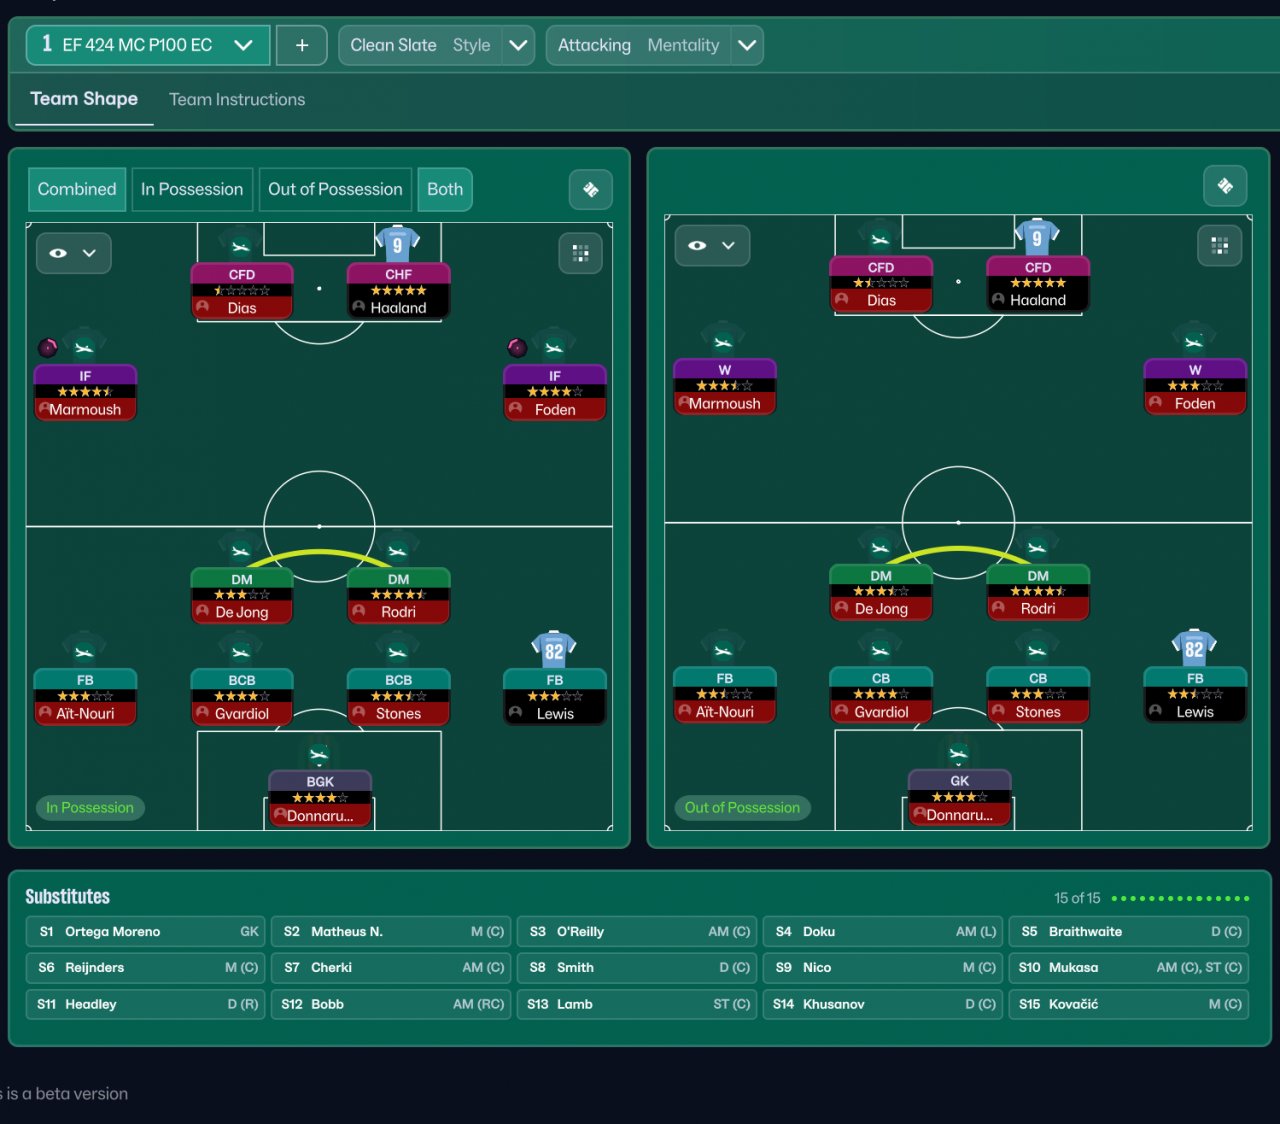Open the EF 424 MC P100 EC tactic dropdown
Screen dimensions: 1280x1124
tap(148, 45)
